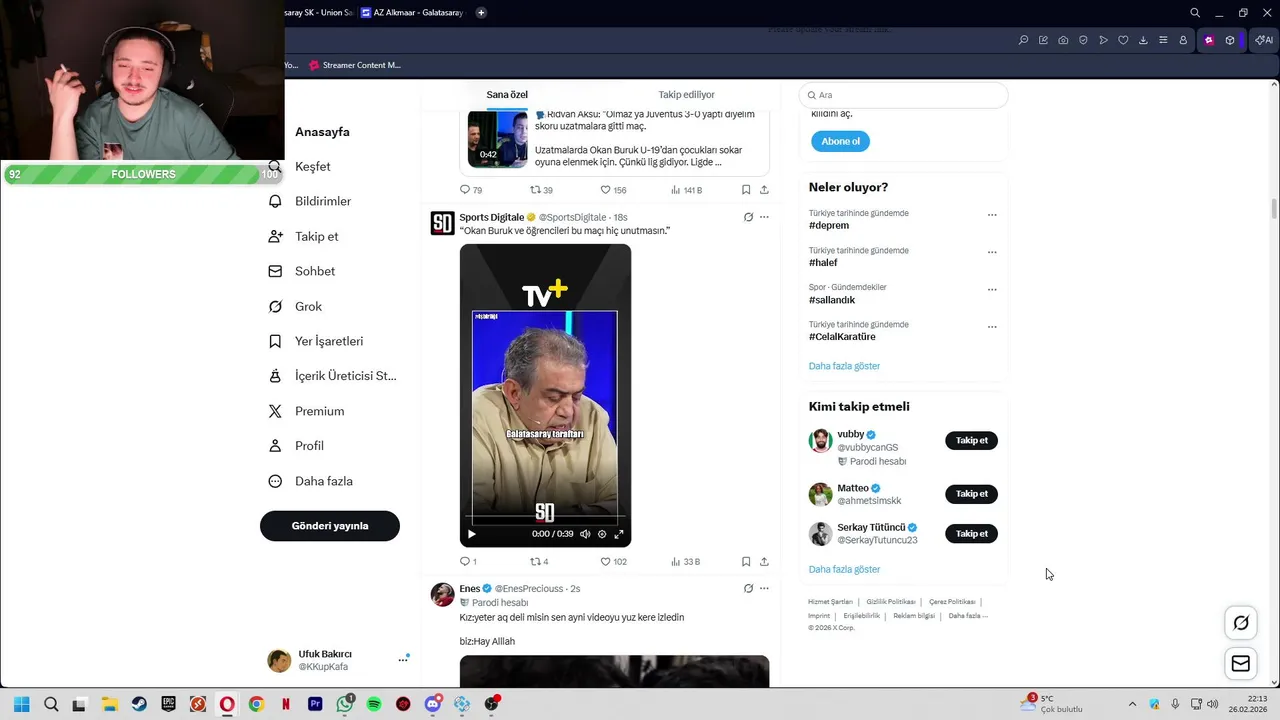Screen dimensions: 1280x720
Task: Click Daha fazla göster under Kimi takip etmeli
Action: coord(844,569)
